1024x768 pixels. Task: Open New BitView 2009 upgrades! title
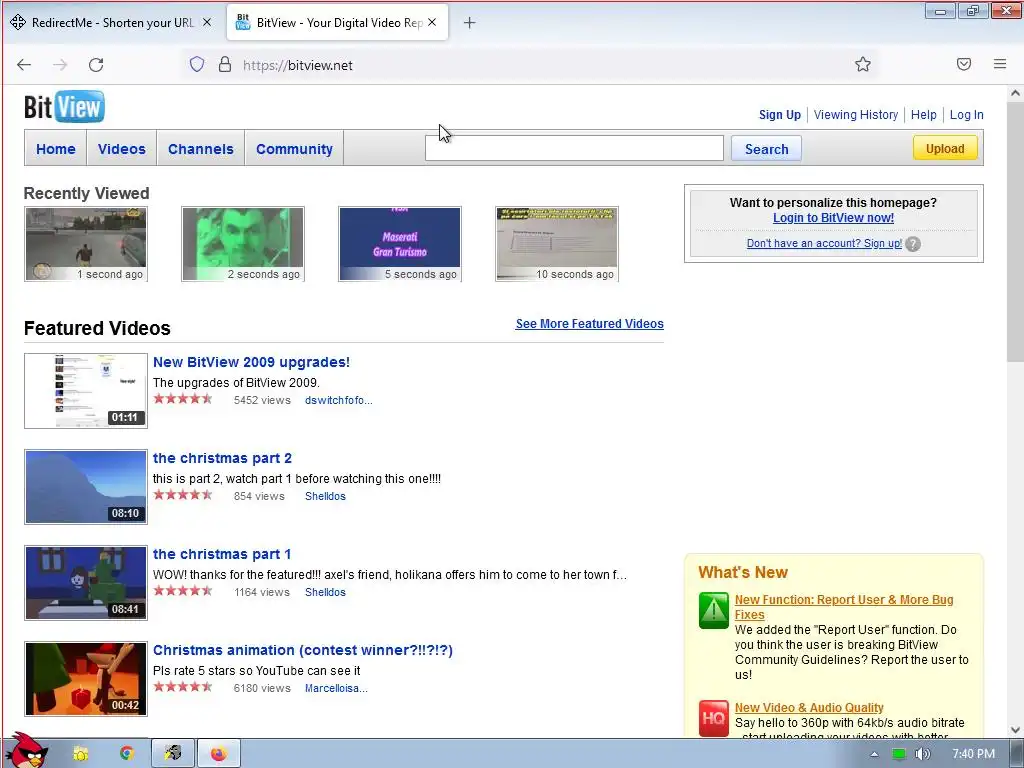point(251,362)
